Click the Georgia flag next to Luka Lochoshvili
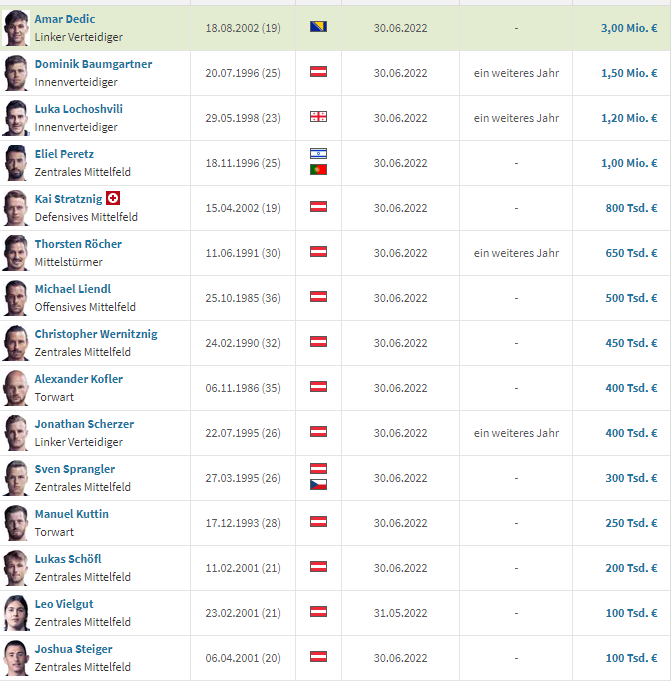This screenshot has height=681, width=671. point(318,117)
